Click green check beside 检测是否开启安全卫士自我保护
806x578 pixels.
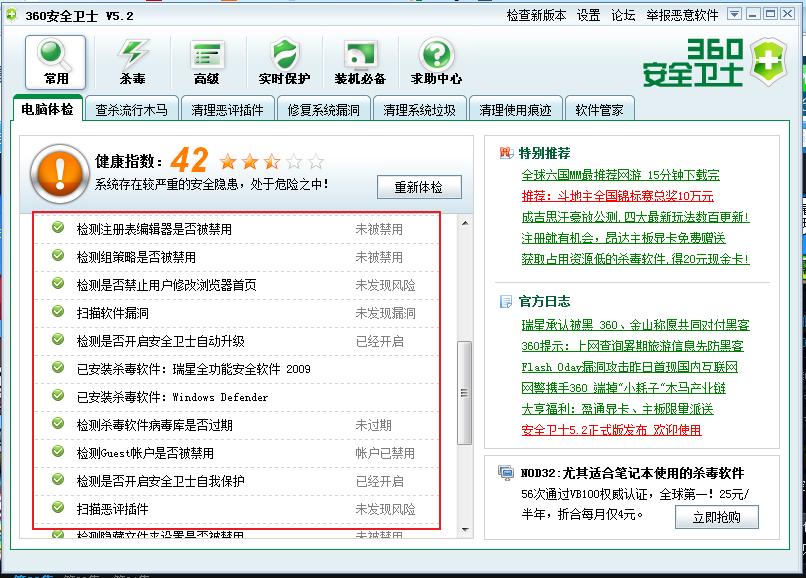point(58,480)
